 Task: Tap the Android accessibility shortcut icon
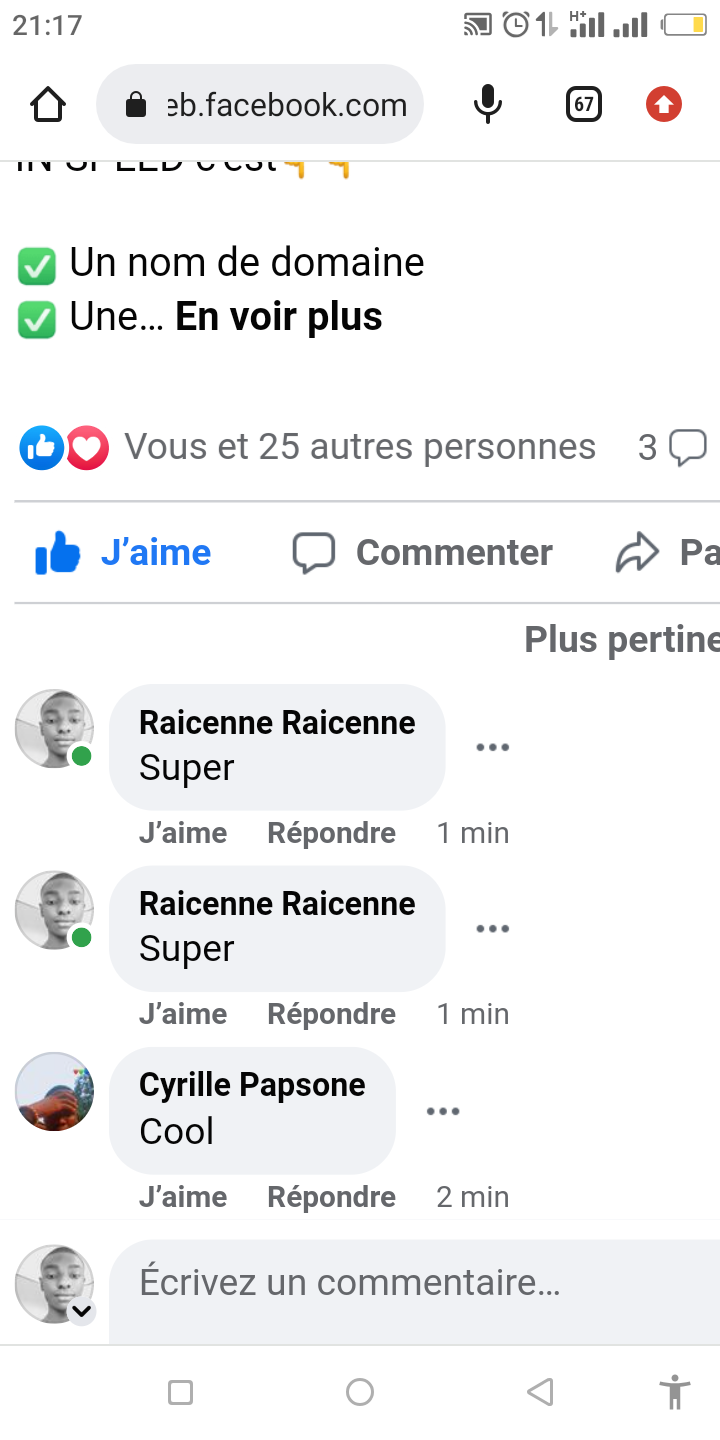[x=675, y=1392]
